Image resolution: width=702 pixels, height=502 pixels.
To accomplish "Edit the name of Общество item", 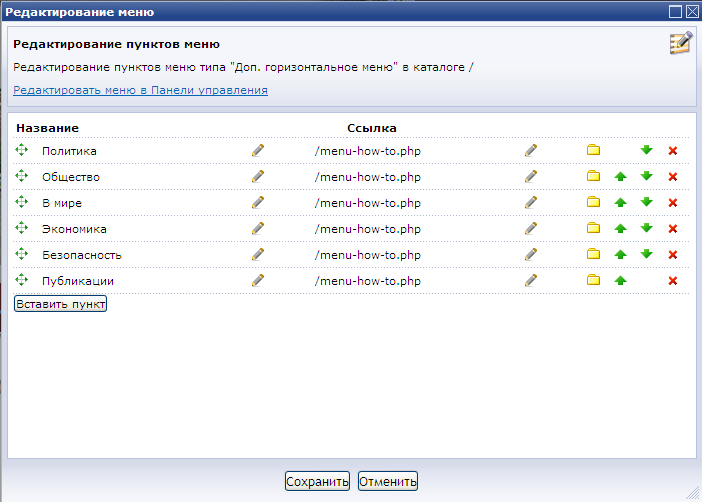I will (x=258, y=176).
